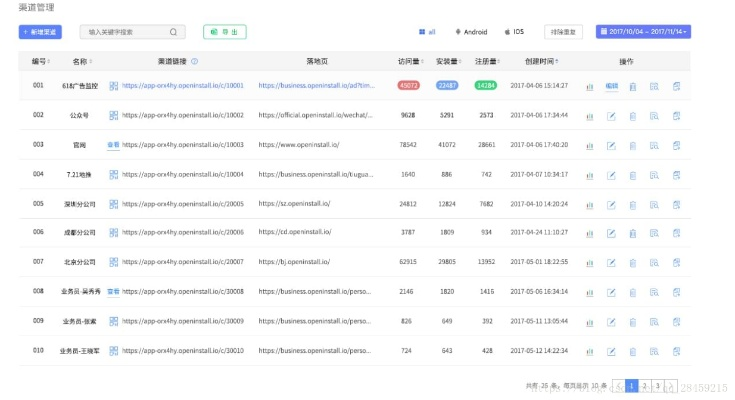This screenshot has height=400, width=735.
Task: Go to page 3 in pagination
Action: tap(658, 385)
